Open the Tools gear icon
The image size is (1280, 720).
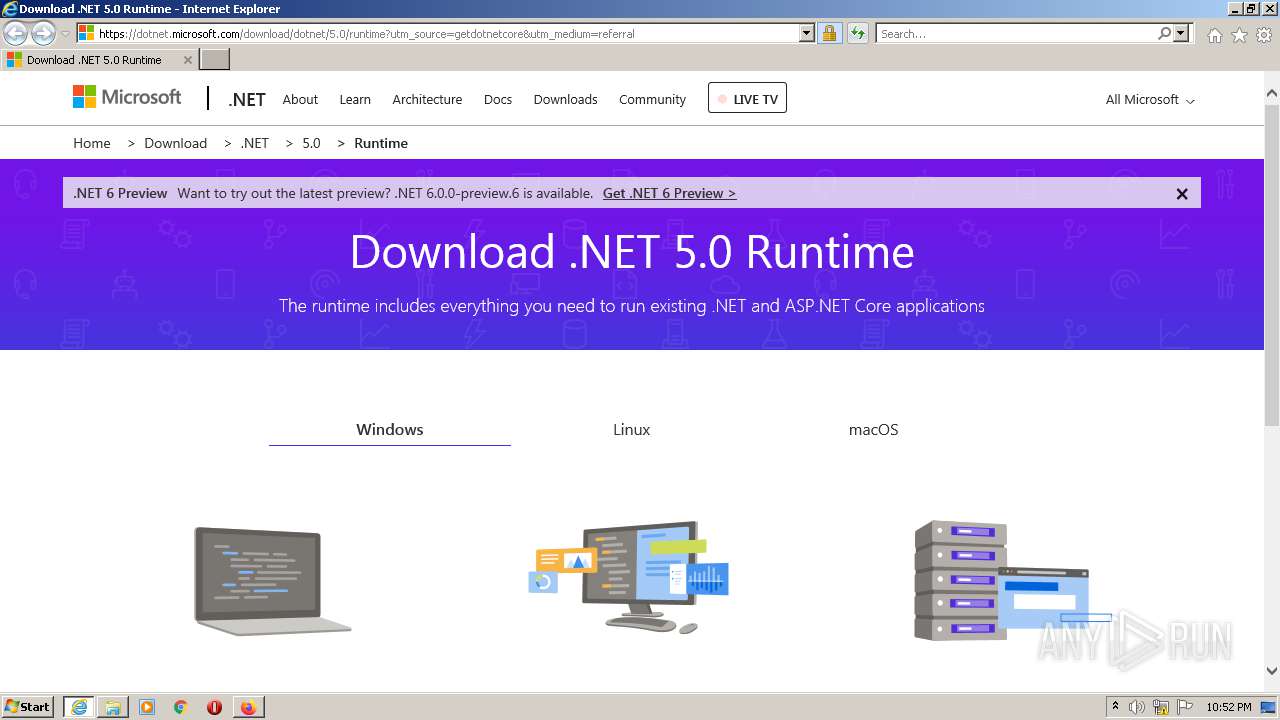1264,35
